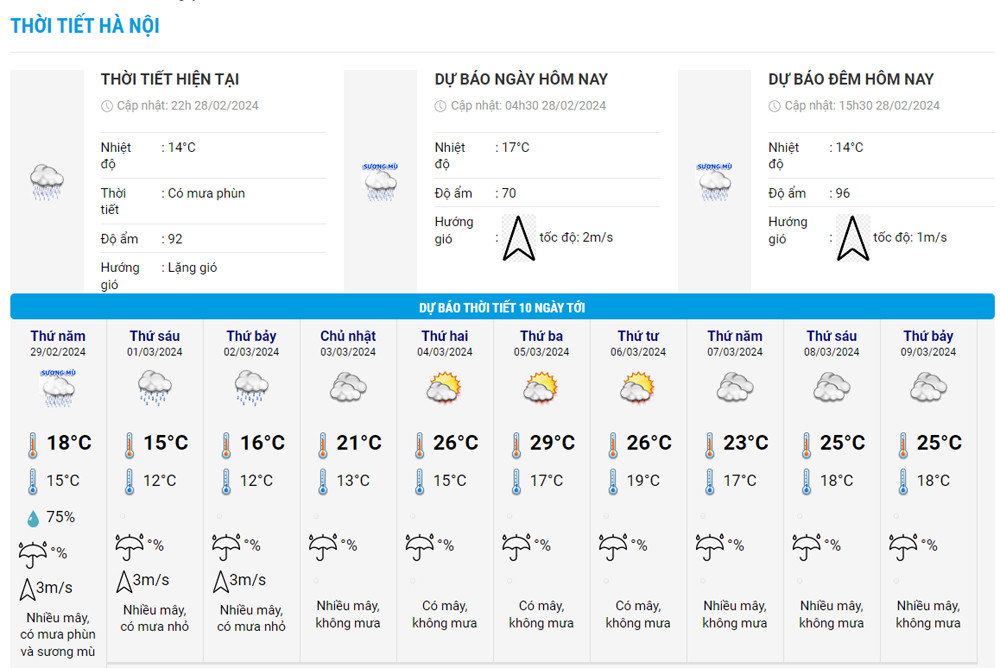Click the clock icon beside 22h update time
Viewport: 1000px width, 668px height.
(x=107, y=106)
